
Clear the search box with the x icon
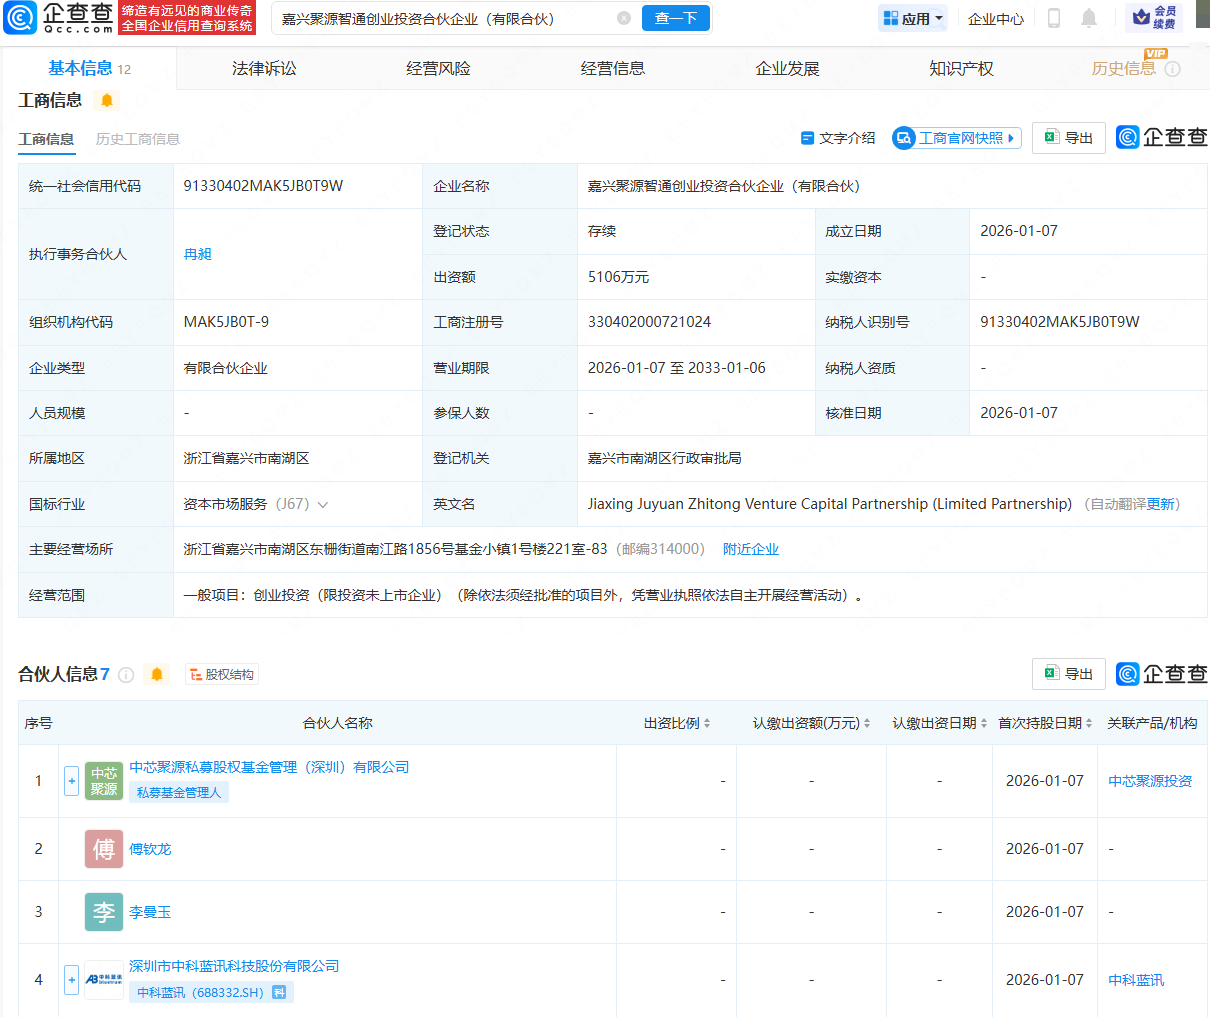[625, 18]
